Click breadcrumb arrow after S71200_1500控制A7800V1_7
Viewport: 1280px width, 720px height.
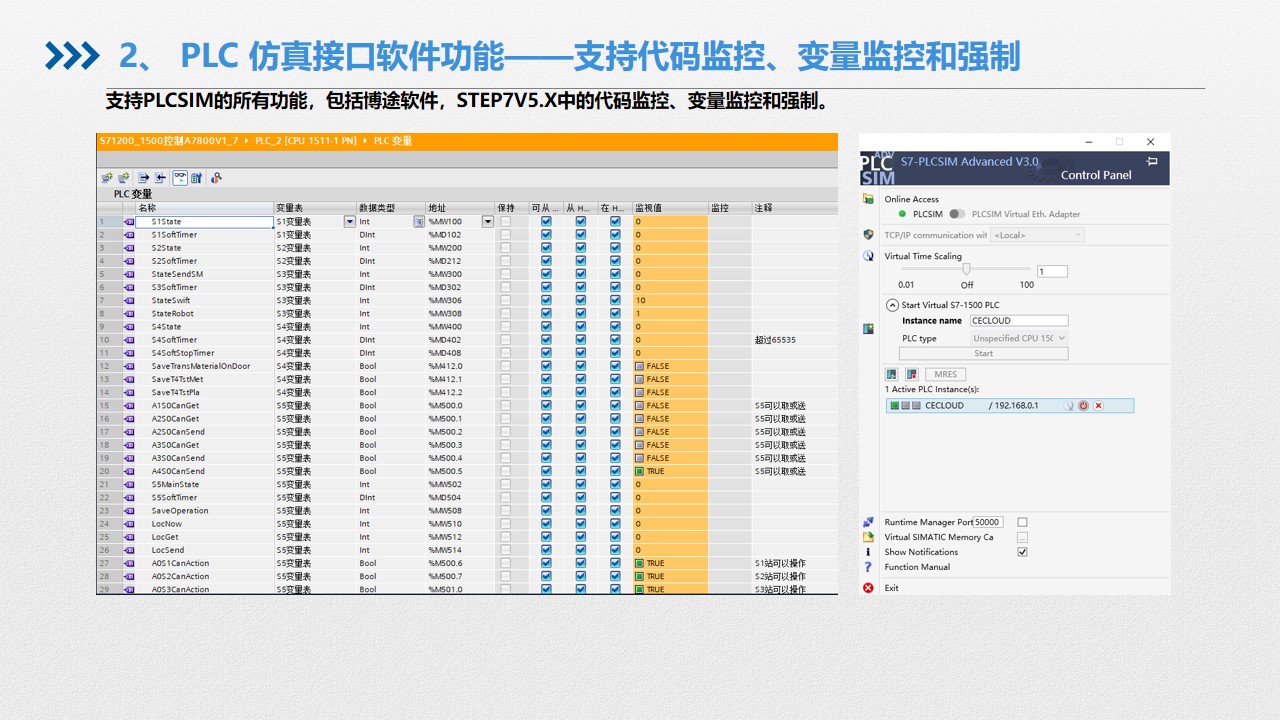(x=246, y=141)
